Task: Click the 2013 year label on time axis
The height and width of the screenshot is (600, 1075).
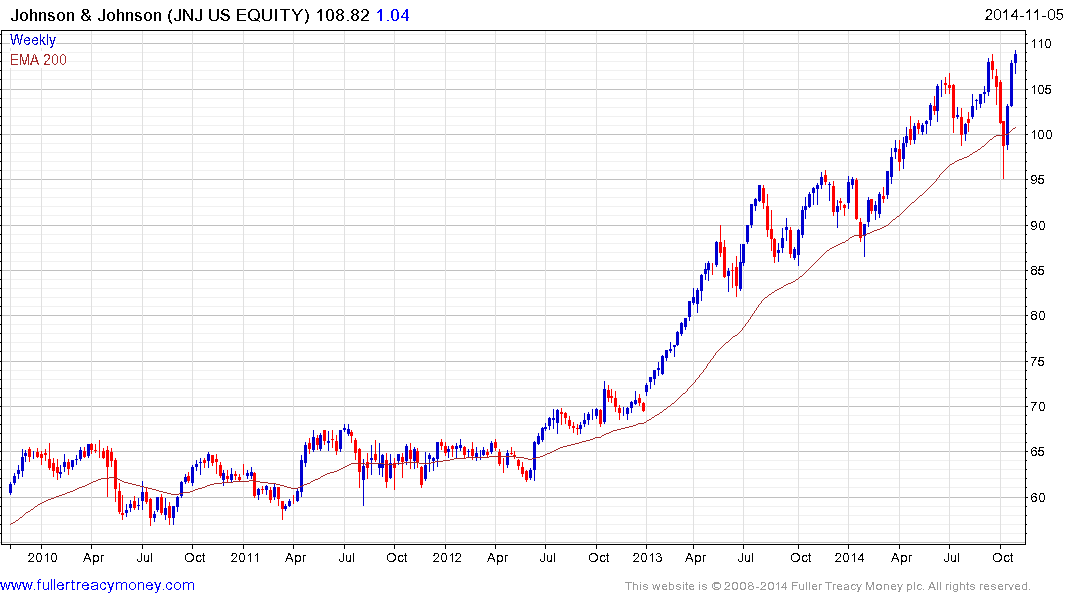Action: 648,557
